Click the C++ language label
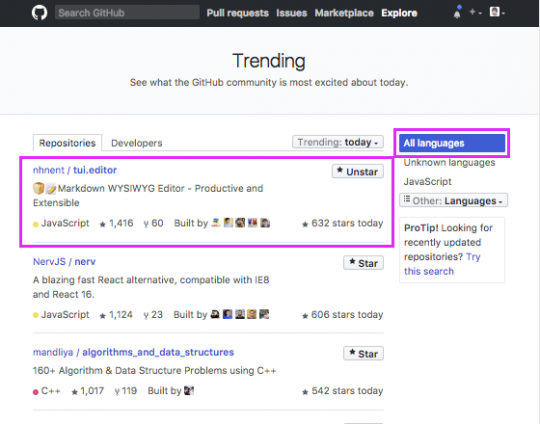Image resolution: width=540 pixels, height=424 pixels. pyautogui.click(x=51, y=391)
